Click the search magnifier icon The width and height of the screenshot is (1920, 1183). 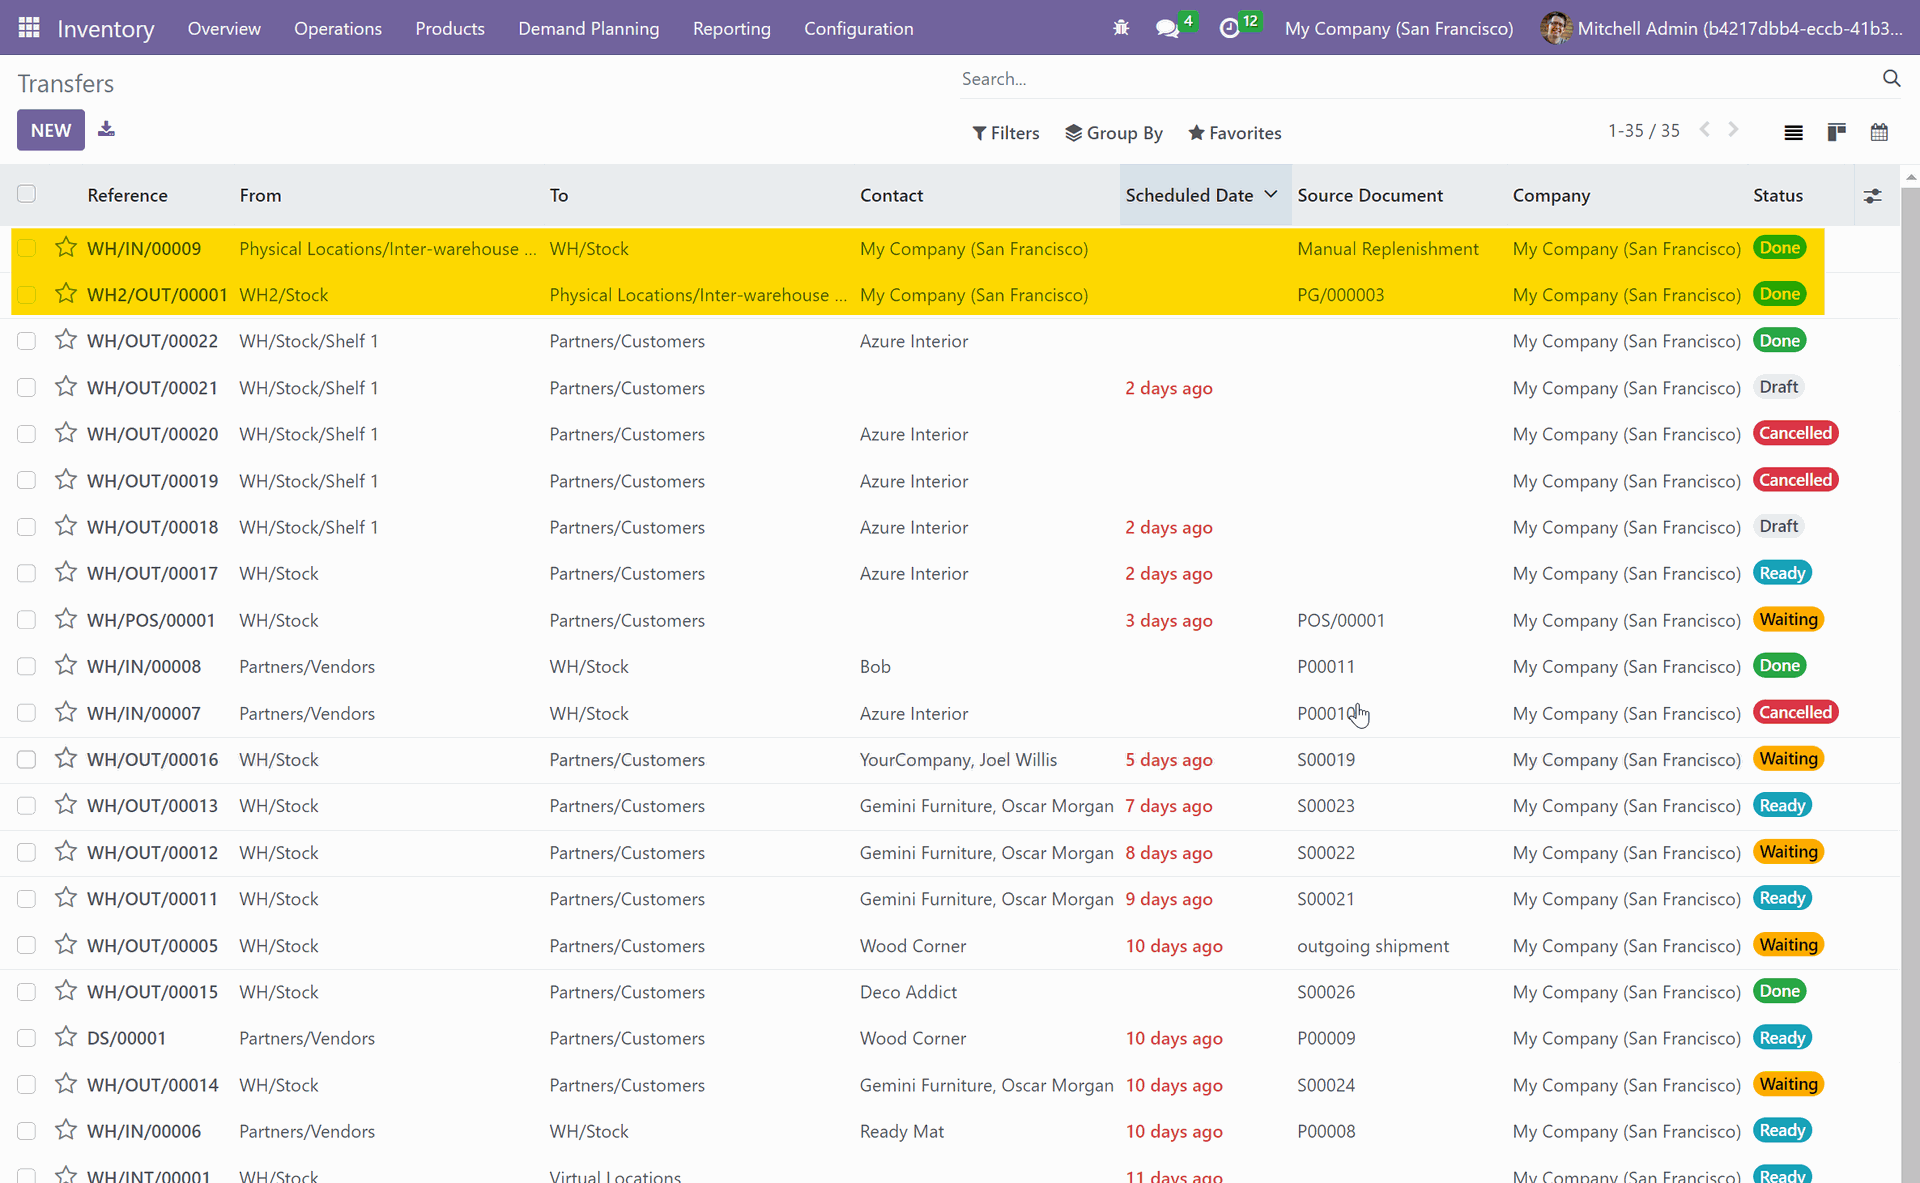(x=1891, y=79)
